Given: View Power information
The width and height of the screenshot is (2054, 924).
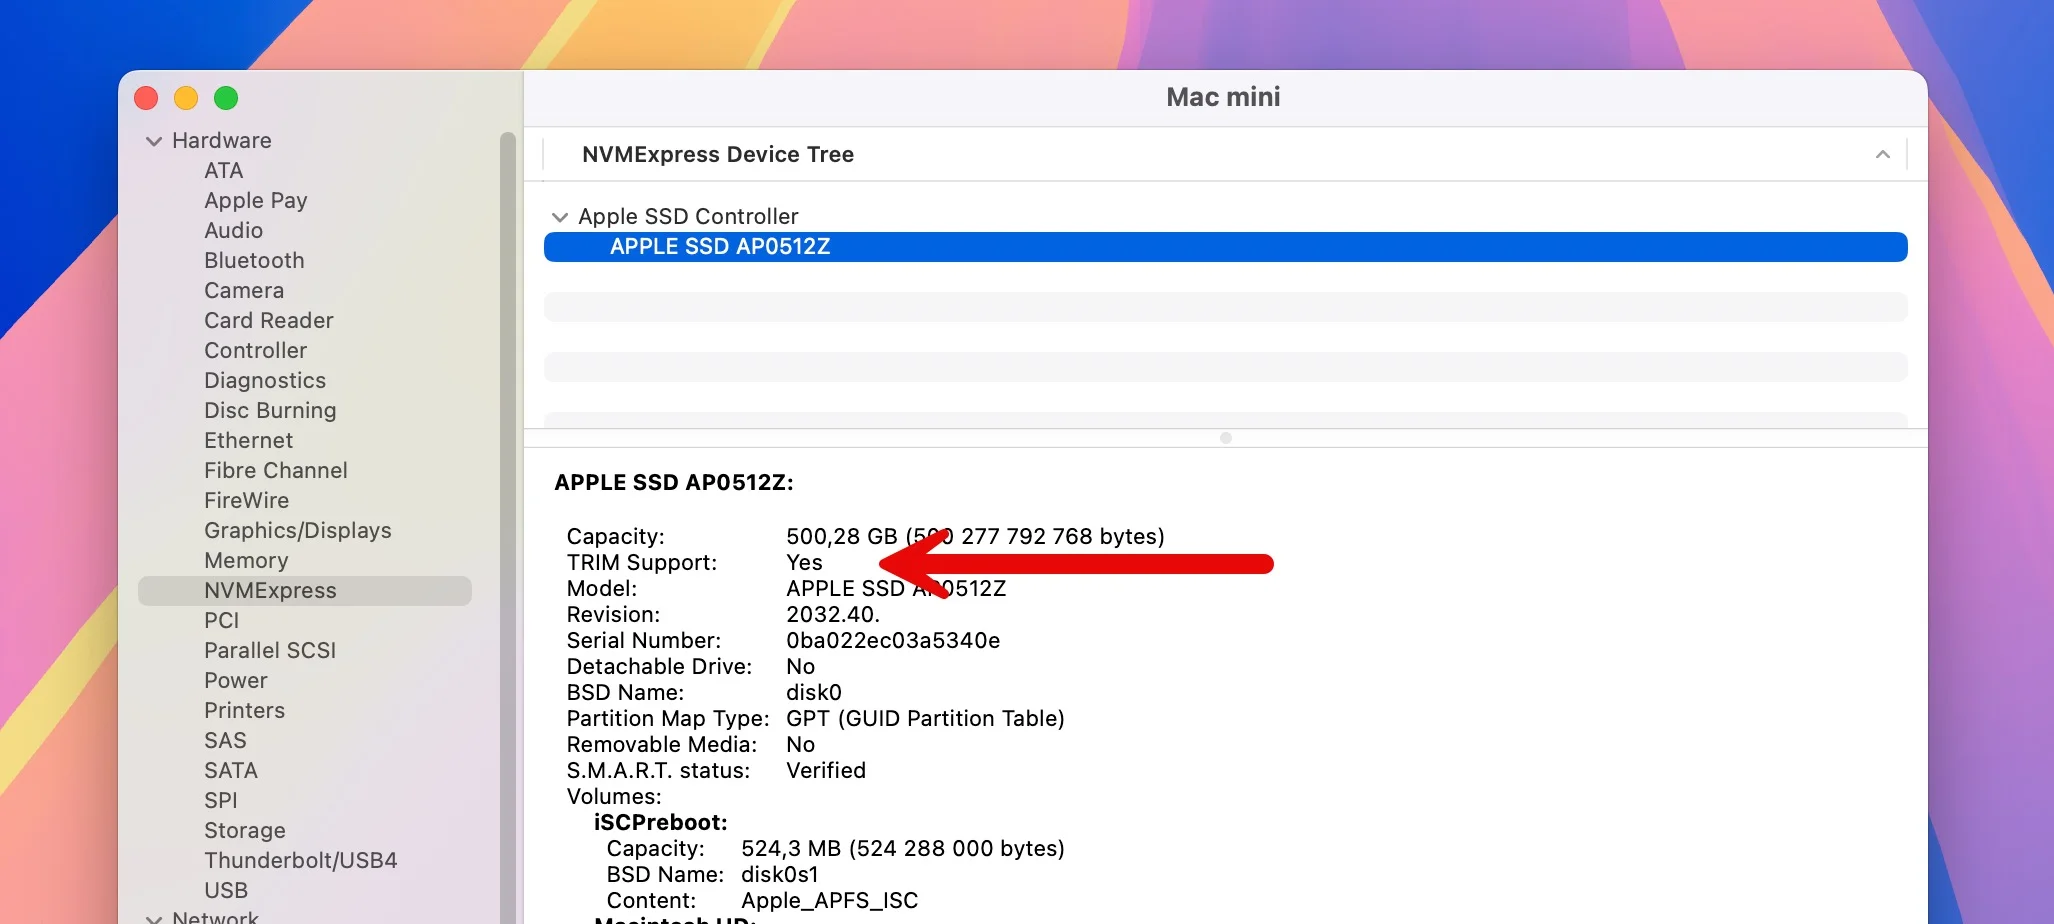Looking at the screenshot, I should [x=236, y=680].
